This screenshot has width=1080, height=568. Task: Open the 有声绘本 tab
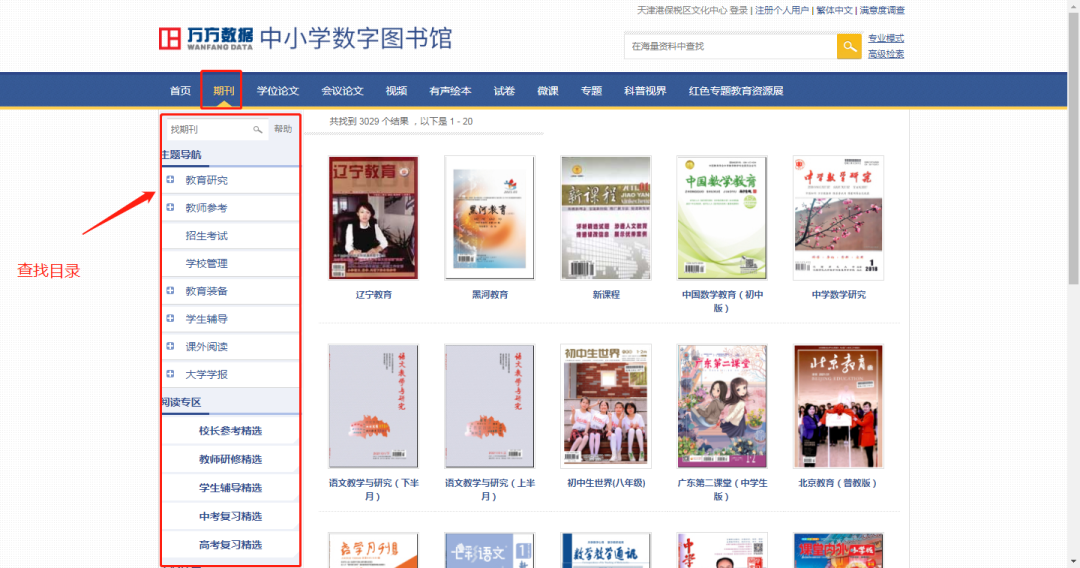pyautogui.click(x=450, y=91)
